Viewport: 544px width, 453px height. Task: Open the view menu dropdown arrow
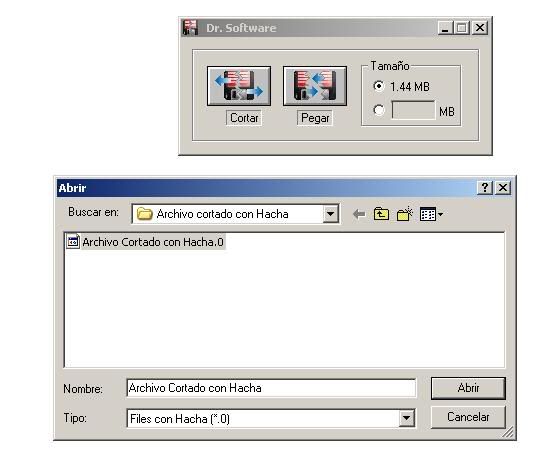click(440, 215)
